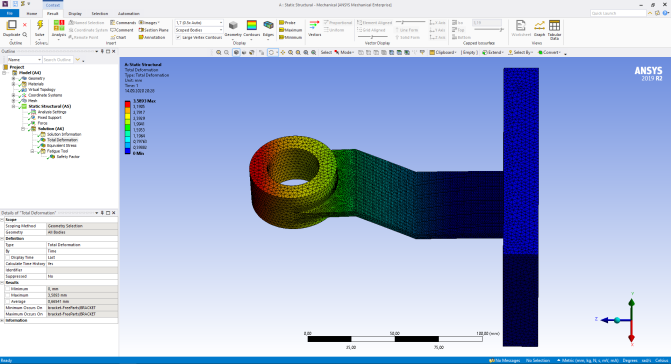Collapse the Fatigue Tool tree node

click(32, 151)
